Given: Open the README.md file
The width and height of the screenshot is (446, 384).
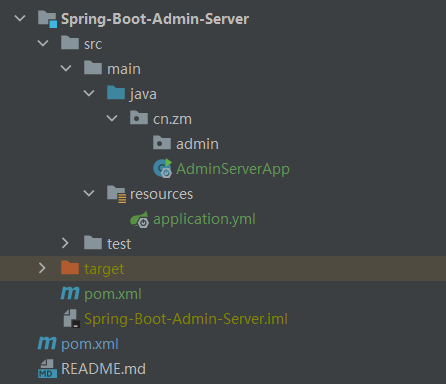Looking at the screenshot, I should pos(103,369).
